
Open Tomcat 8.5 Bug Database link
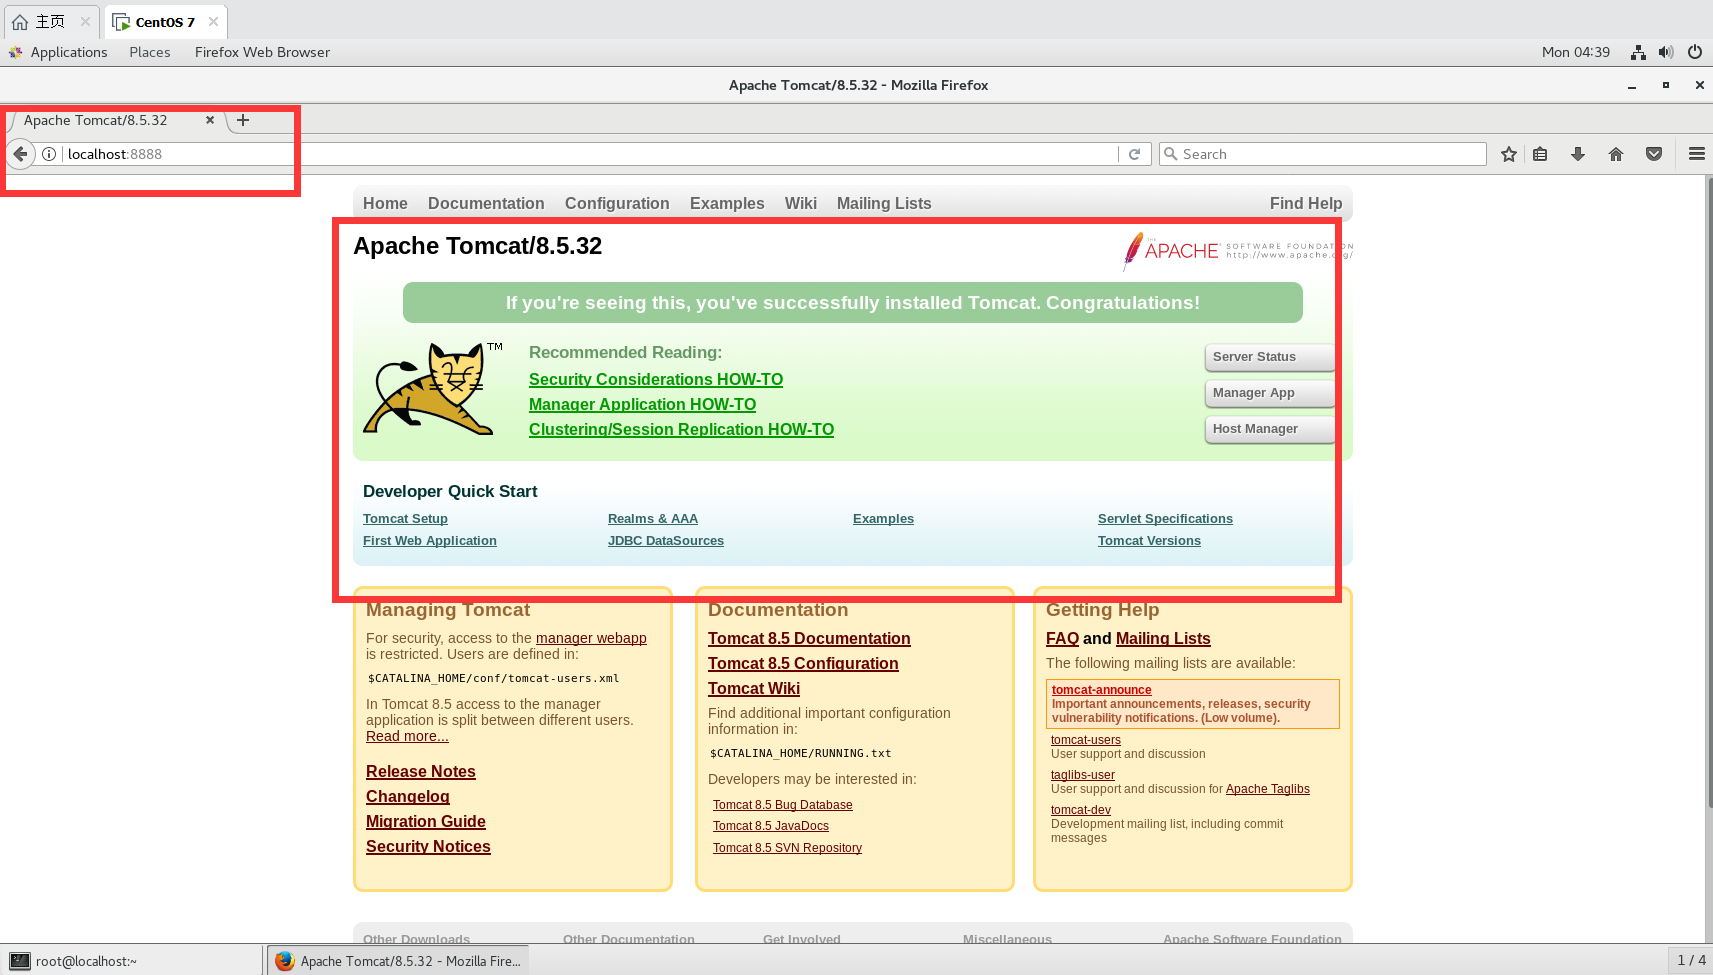pos(783,805)
